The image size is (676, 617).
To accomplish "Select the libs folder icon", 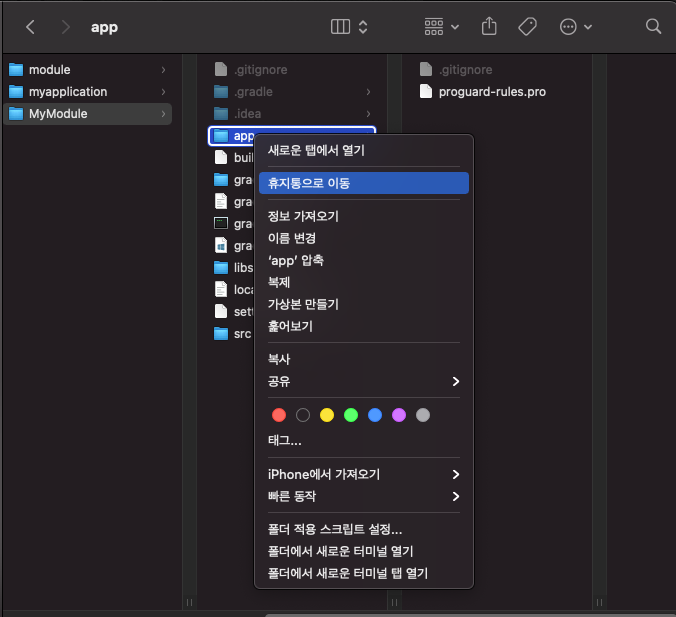I will click(x=221, y=268).
